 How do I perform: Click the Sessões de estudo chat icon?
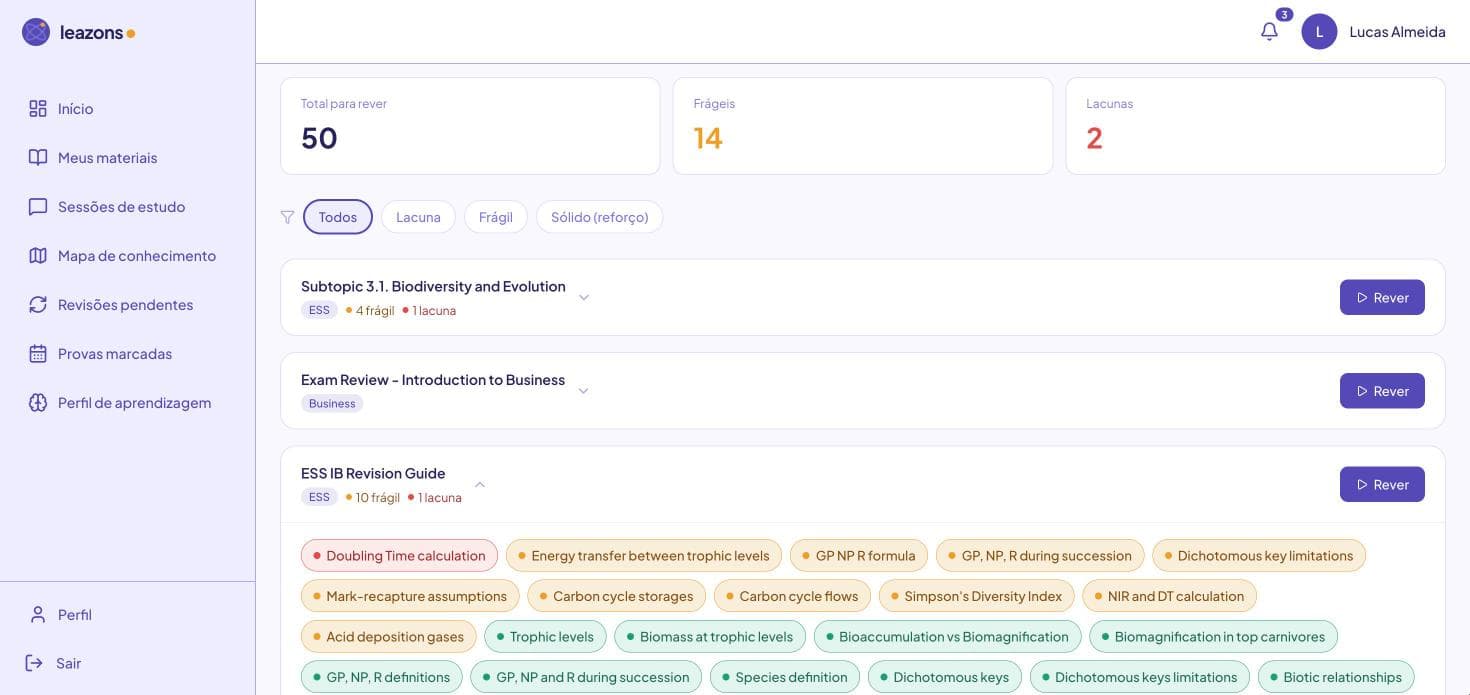coord(38,207)
